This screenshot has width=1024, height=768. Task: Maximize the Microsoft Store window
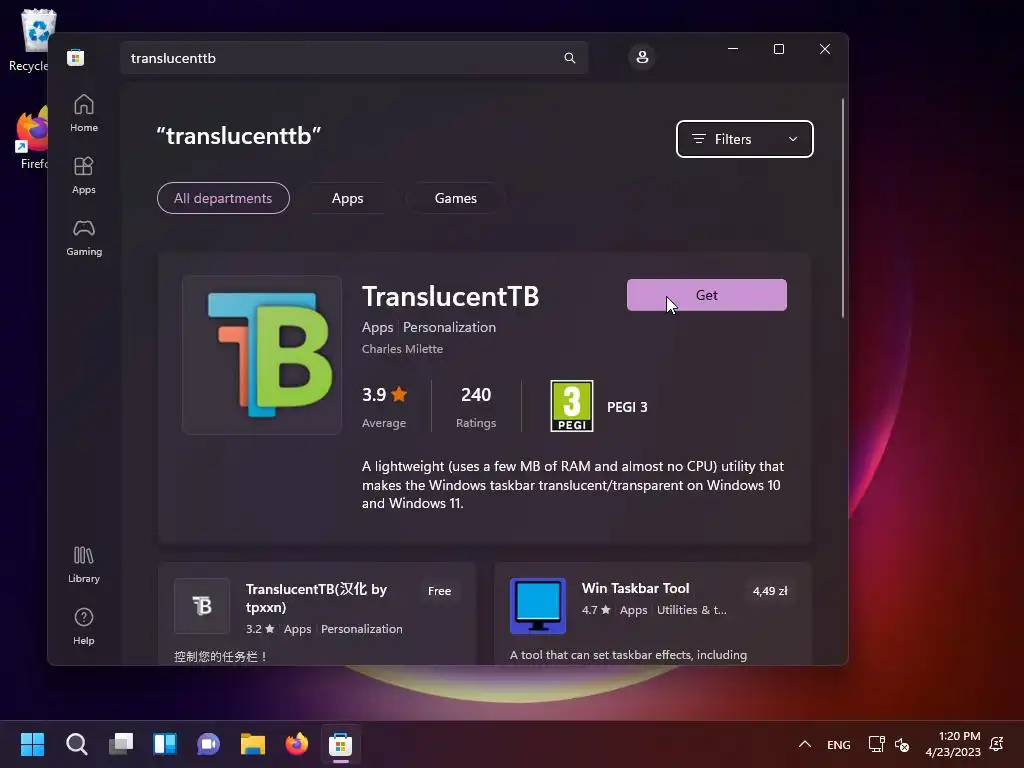click(x=778, y=49)
